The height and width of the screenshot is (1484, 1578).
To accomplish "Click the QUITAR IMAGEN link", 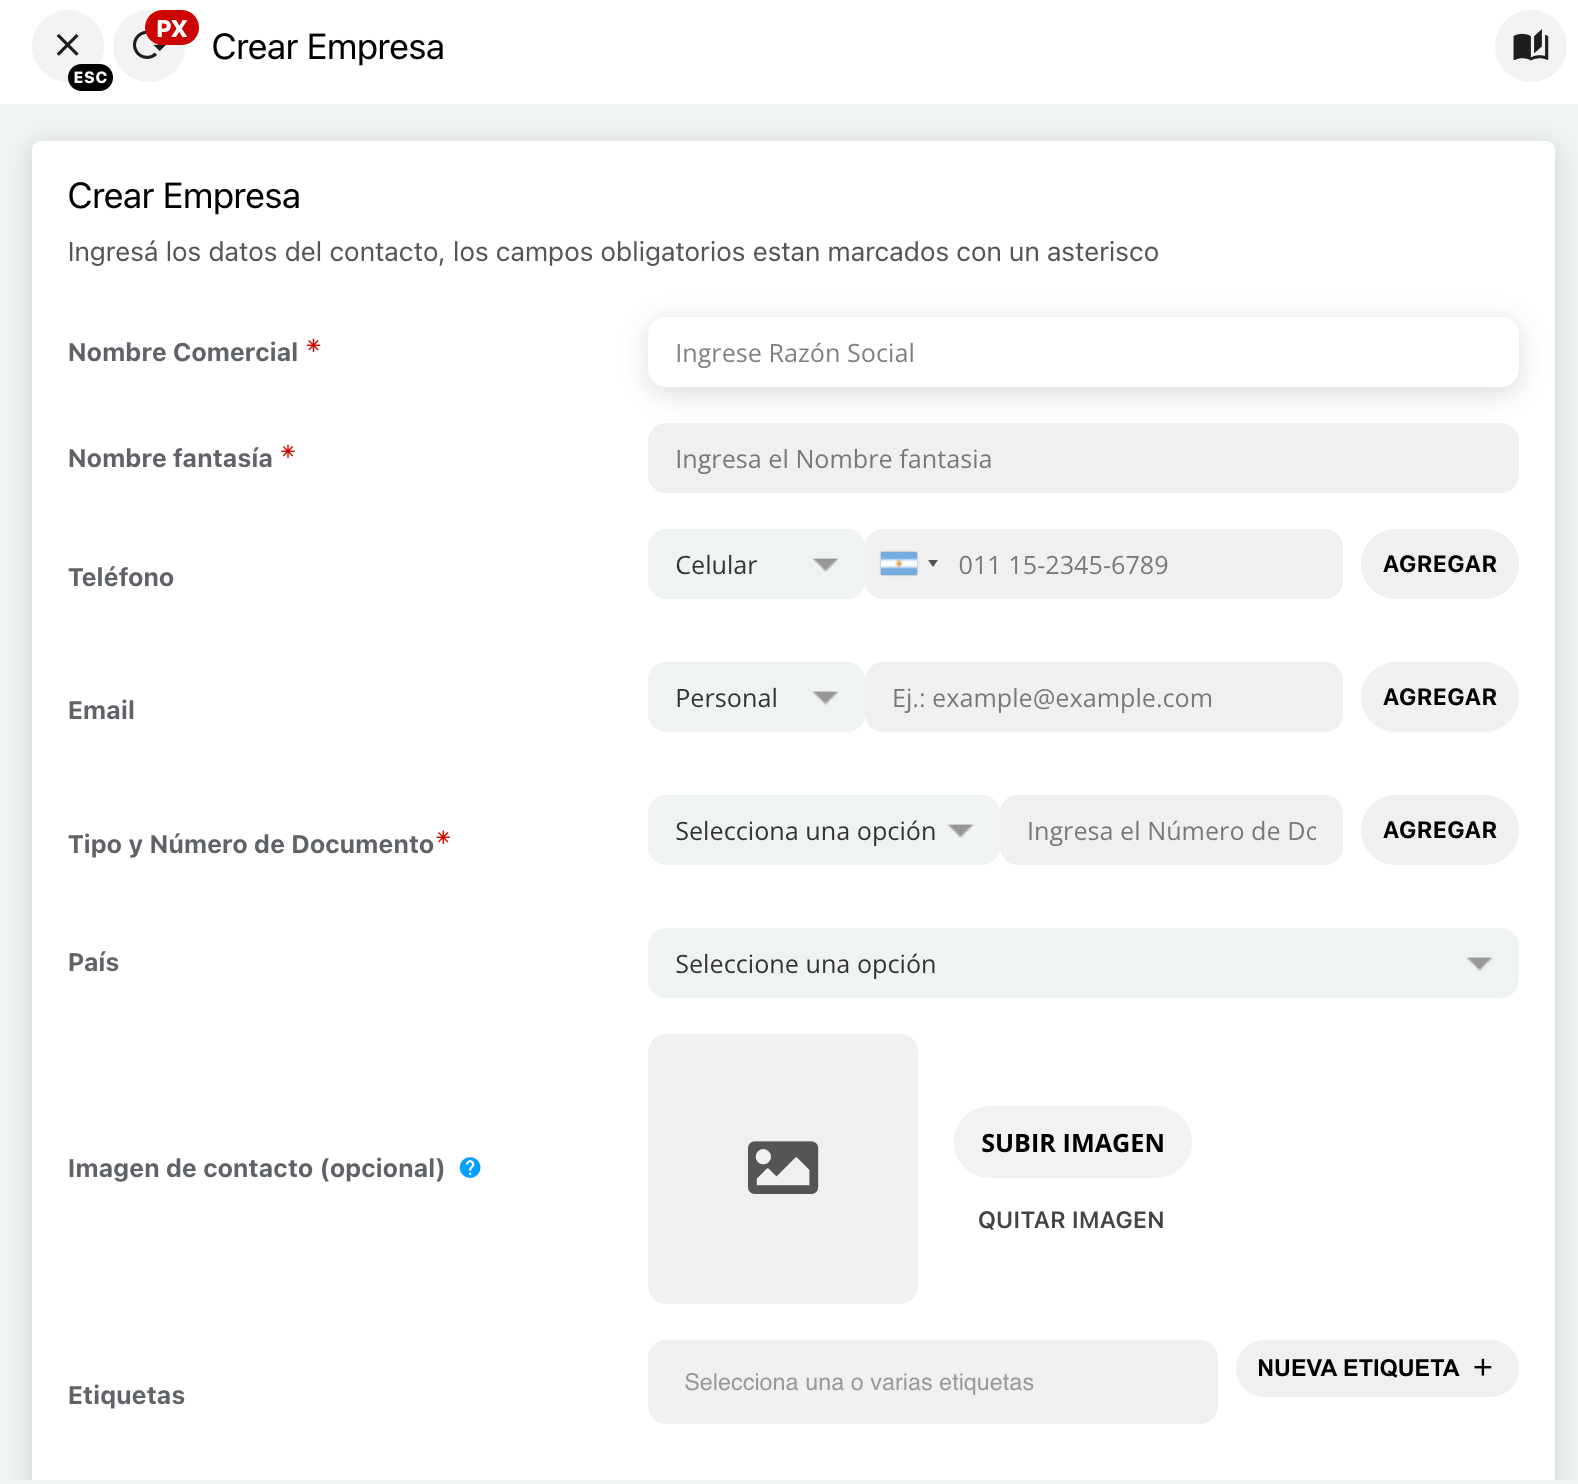I will tap(1070, 1220).
